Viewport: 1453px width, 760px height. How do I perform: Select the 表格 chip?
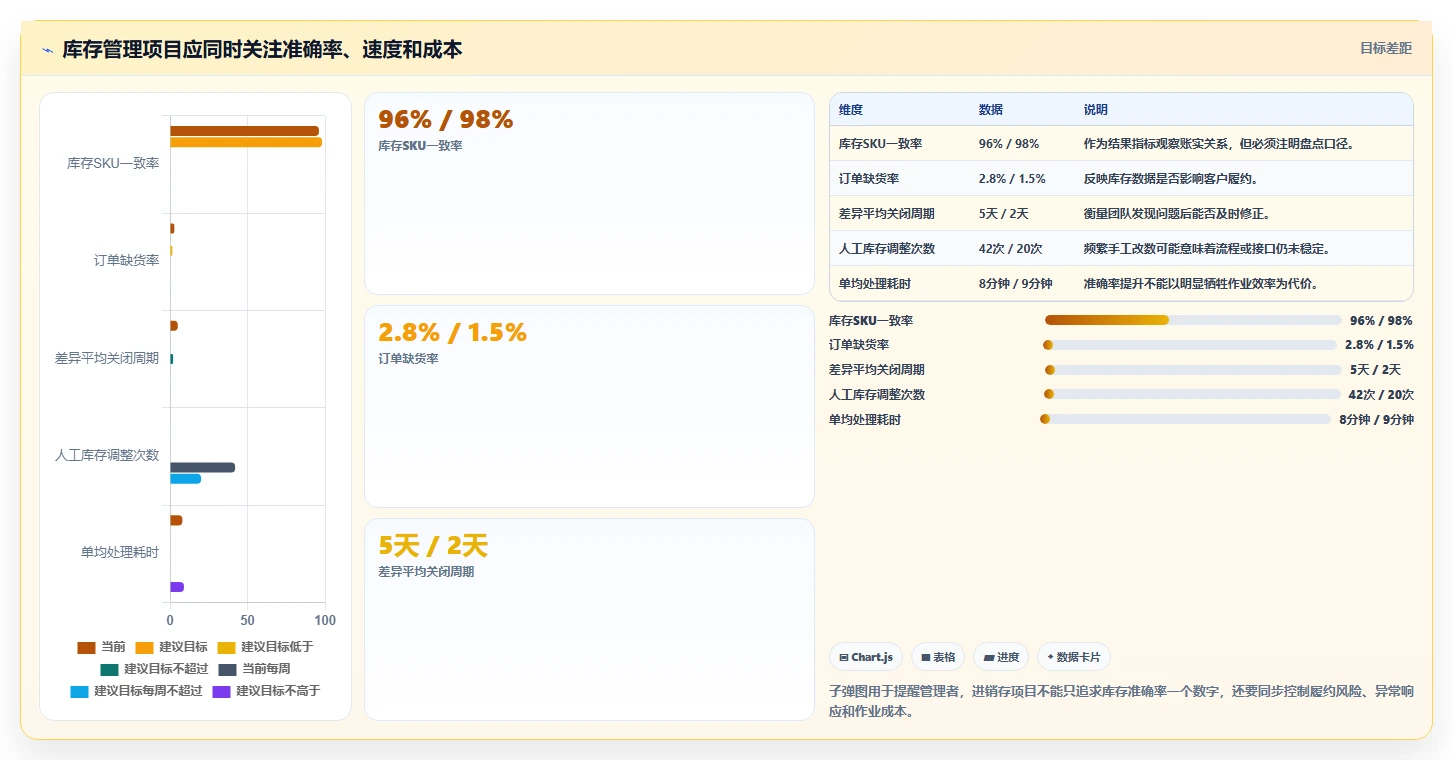tap(938, 657)
